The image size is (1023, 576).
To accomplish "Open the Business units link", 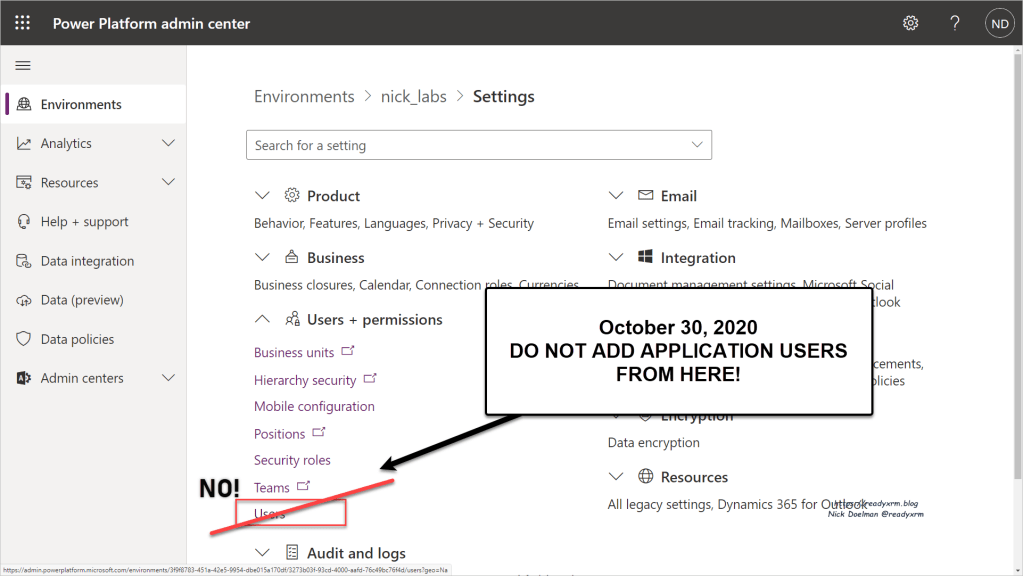I will tap(294, 352).
